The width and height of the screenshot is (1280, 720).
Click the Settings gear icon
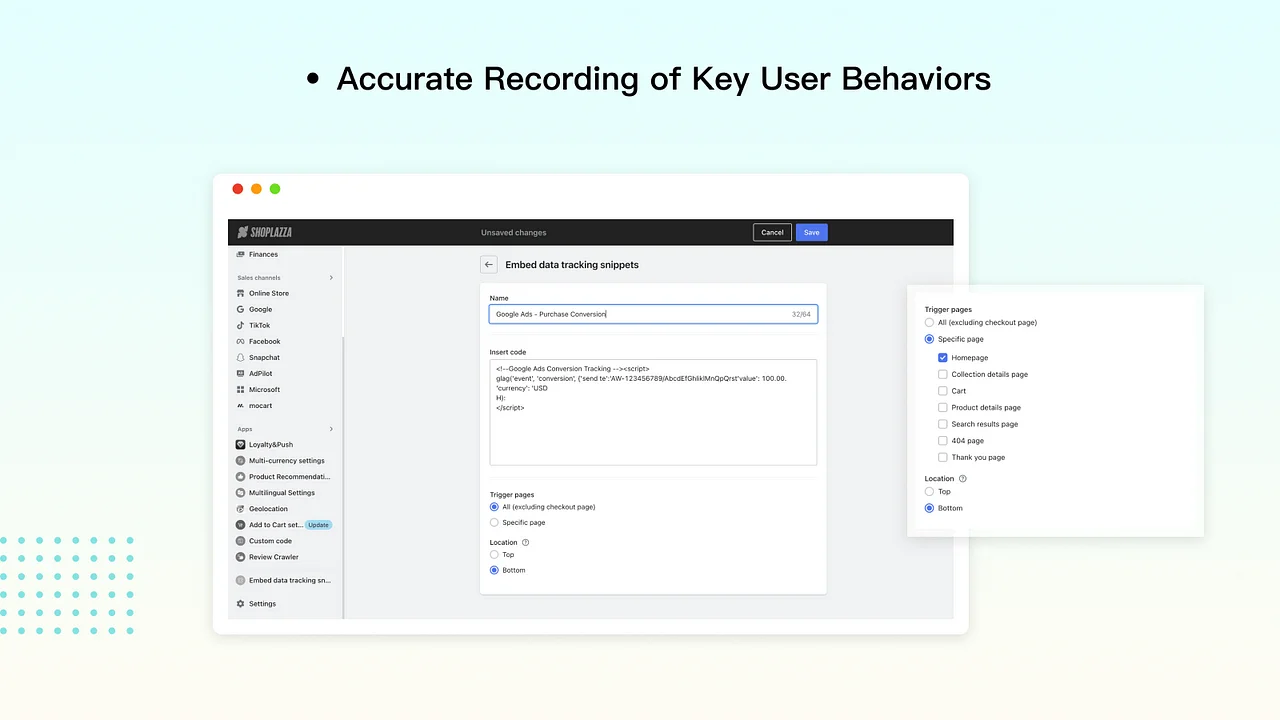[240, 604]
